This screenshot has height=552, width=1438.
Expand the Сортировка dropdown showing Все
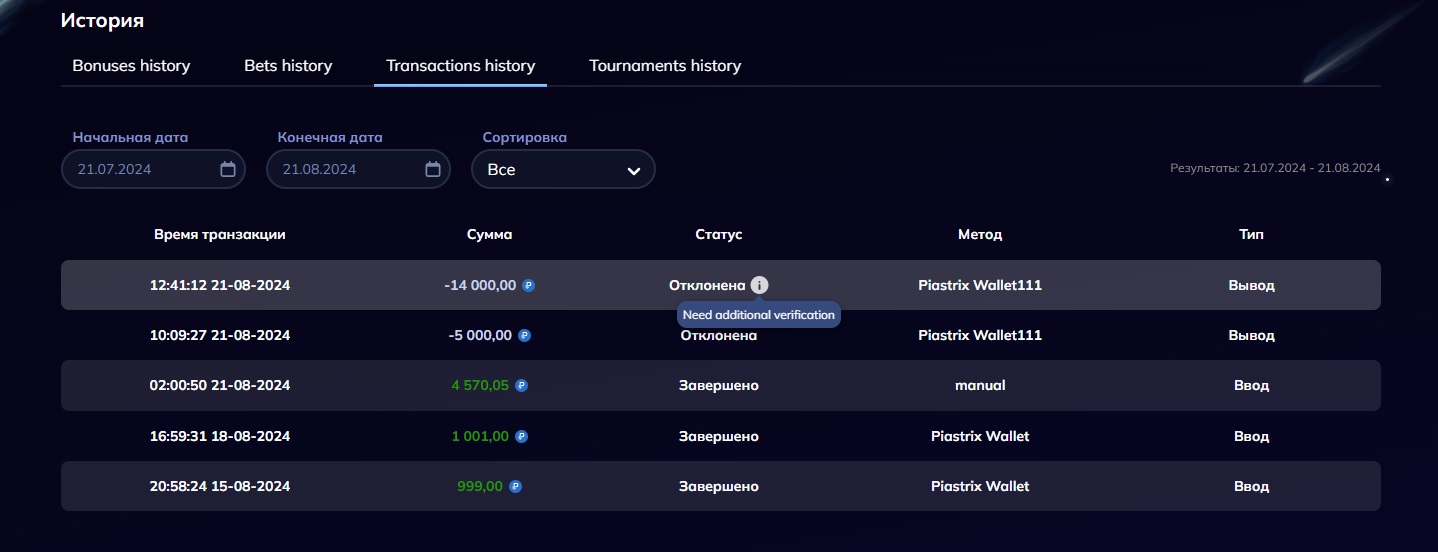tap(562, 169)
